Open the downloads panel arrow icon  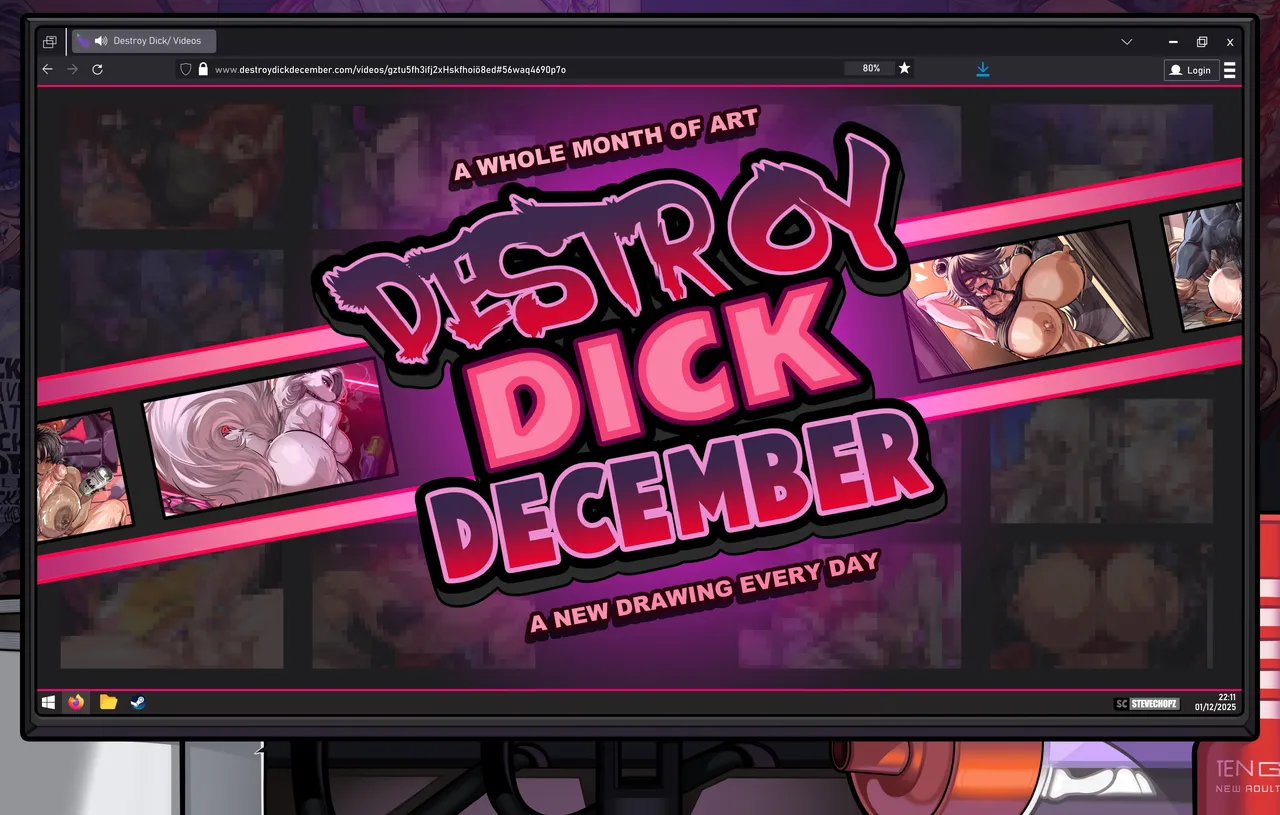(x=983, y=69)
